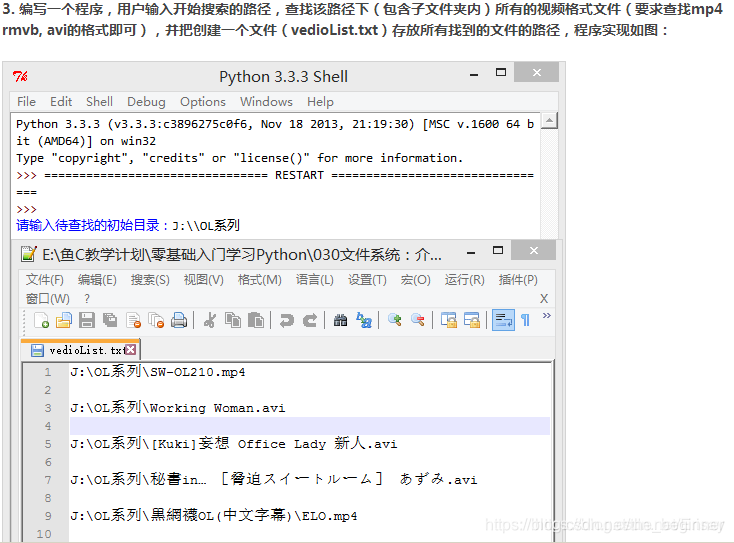Open the 视图(V) menu
Viewport: 734px width, 543px height.
pos(203,280)
